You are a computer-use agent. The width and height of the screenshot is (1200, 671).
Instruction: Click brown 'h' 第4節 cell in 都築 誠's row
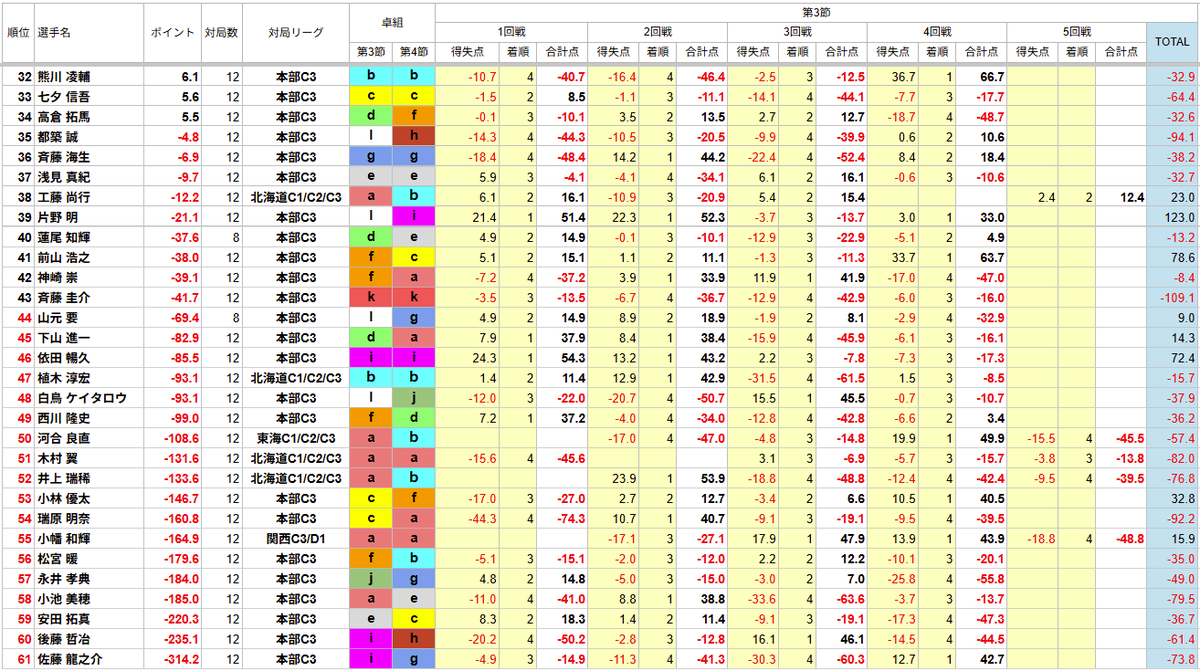pyautogui.click(x=414, y=136)
